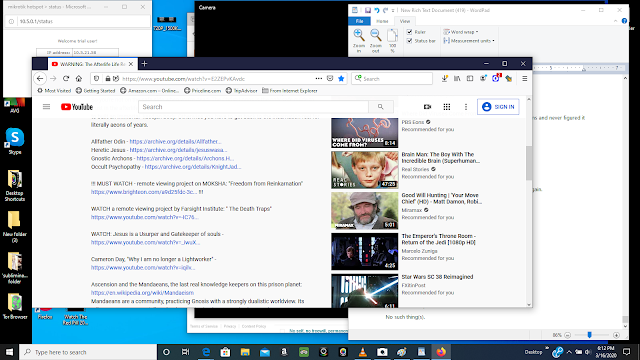Viewport: 640px width, 360px height.
Task: Open From Internet Explorer bookmarks folder
Action: point(289,91)
